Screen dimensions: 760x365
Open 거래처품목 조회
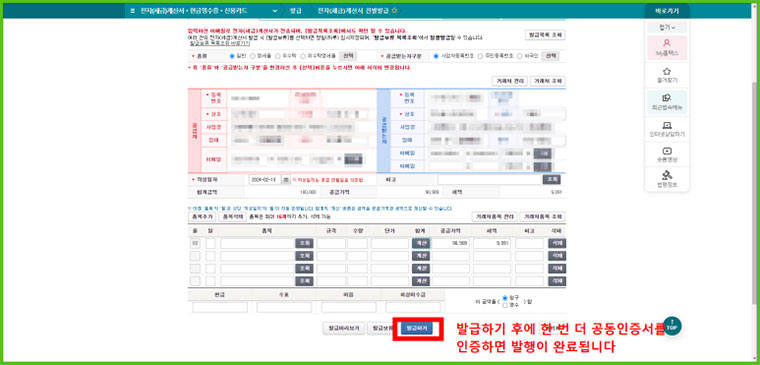(542, 217)
